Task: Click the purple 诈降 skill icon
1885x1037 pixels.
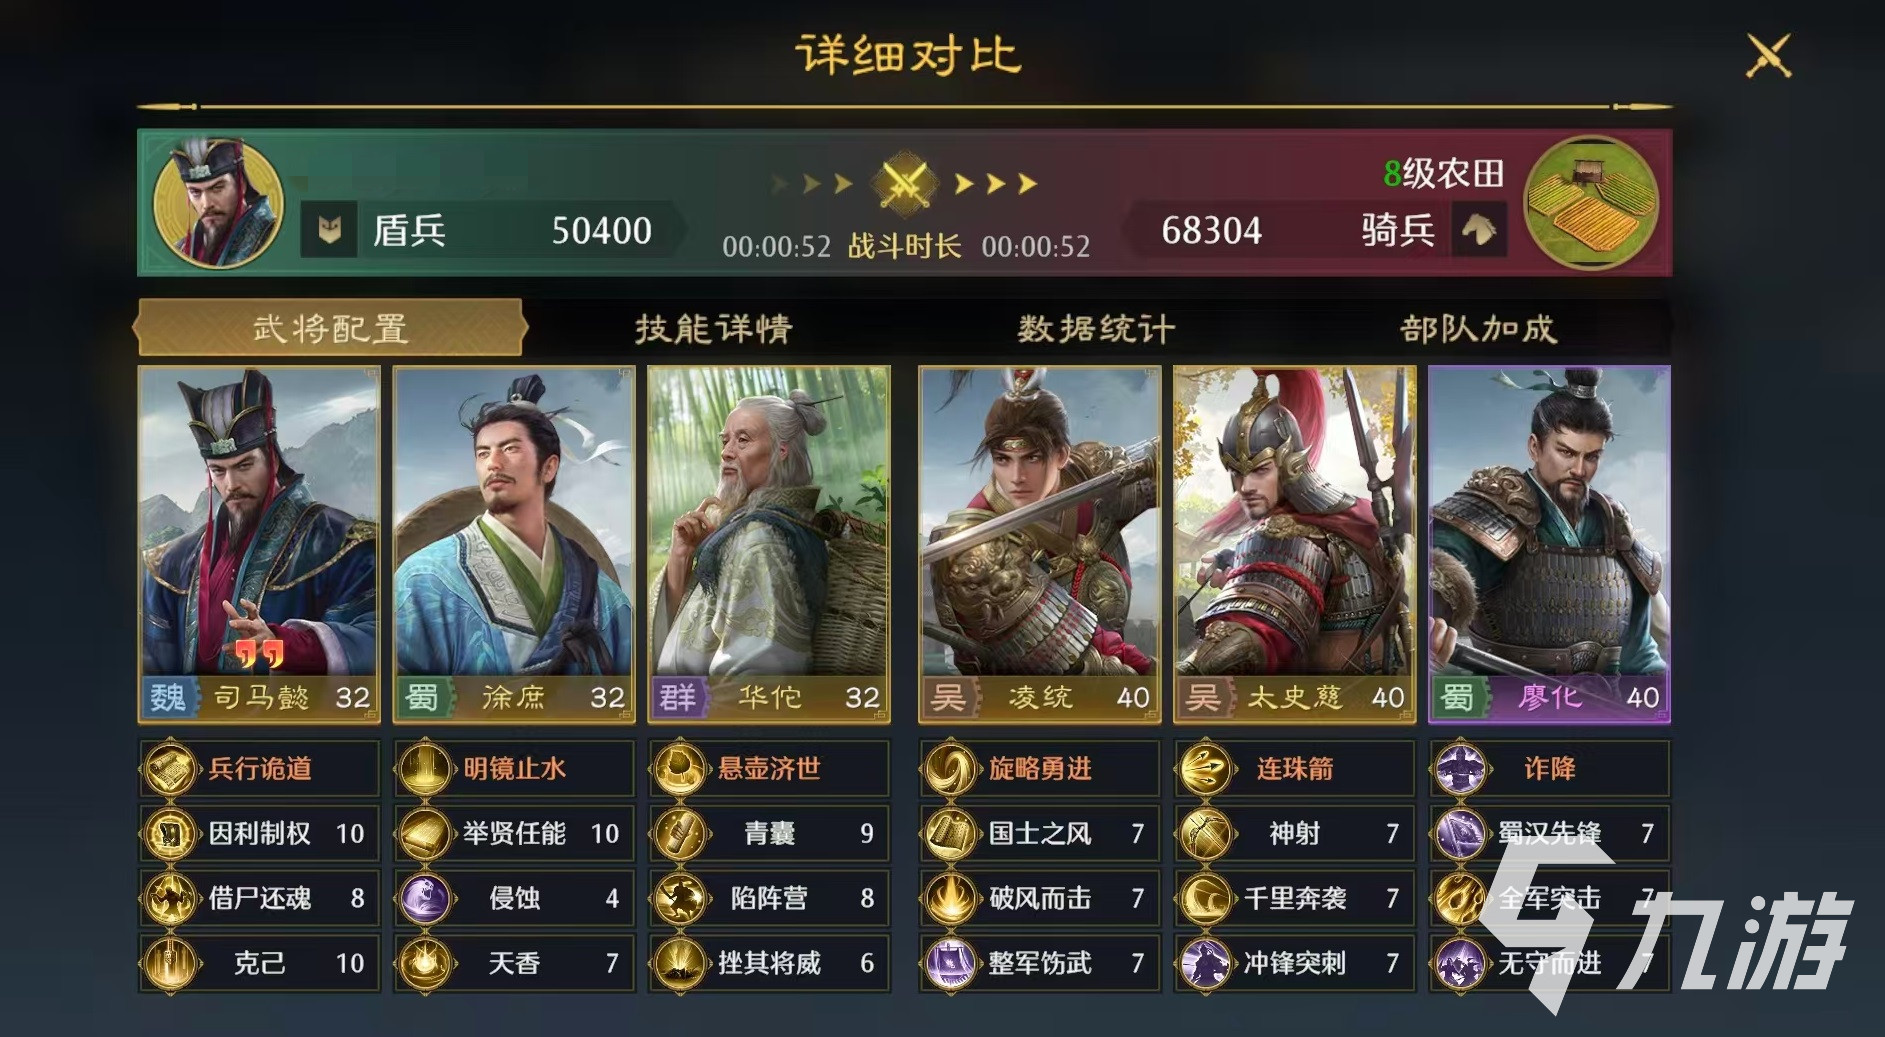Action: pyautogui.click(x=1461, y=769)
